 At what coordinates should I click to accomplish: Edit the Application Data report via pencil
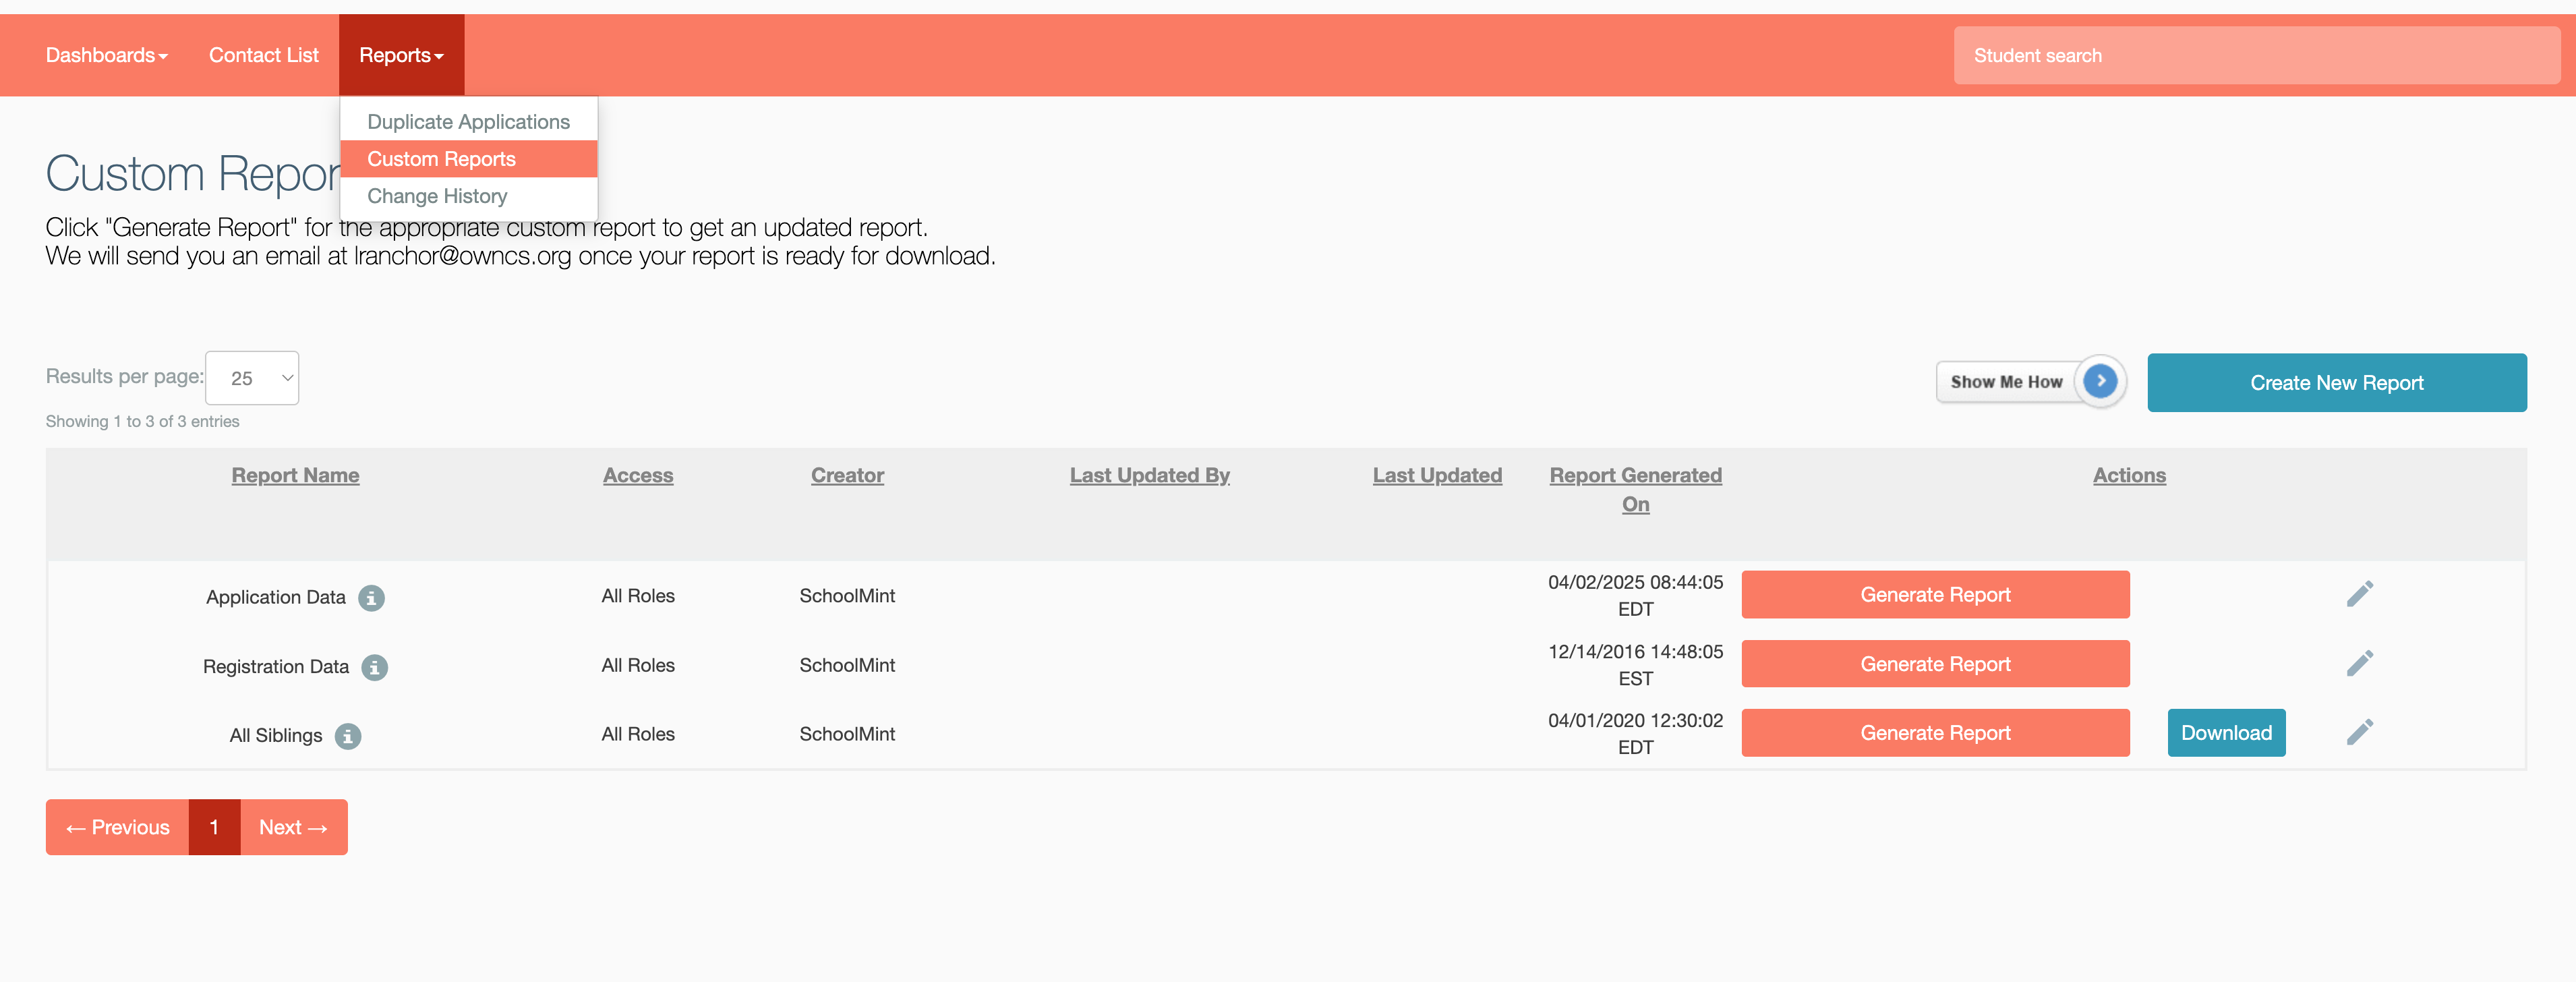2359,594
